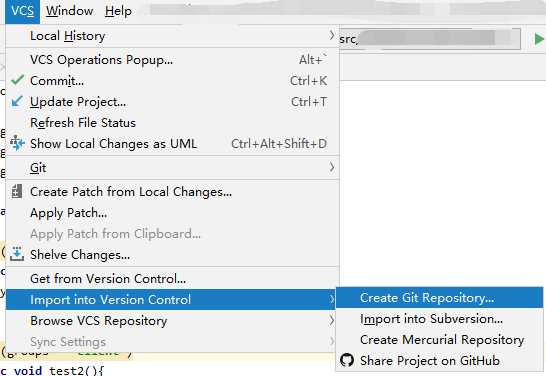
Task: Open the VCS menu
Action: coord(22,11)
